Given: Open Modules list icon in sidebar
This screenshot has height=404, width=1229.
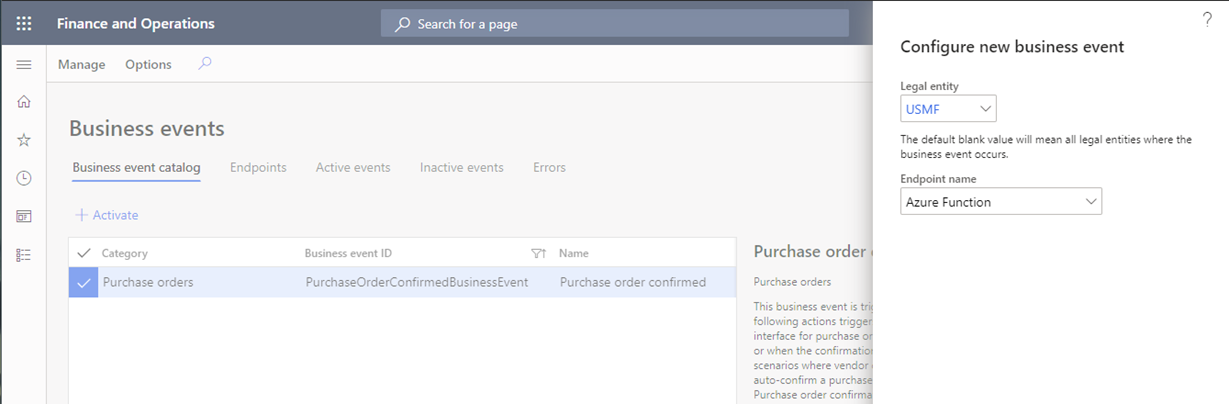Looking at the screenshot, I should click(24, 255).
